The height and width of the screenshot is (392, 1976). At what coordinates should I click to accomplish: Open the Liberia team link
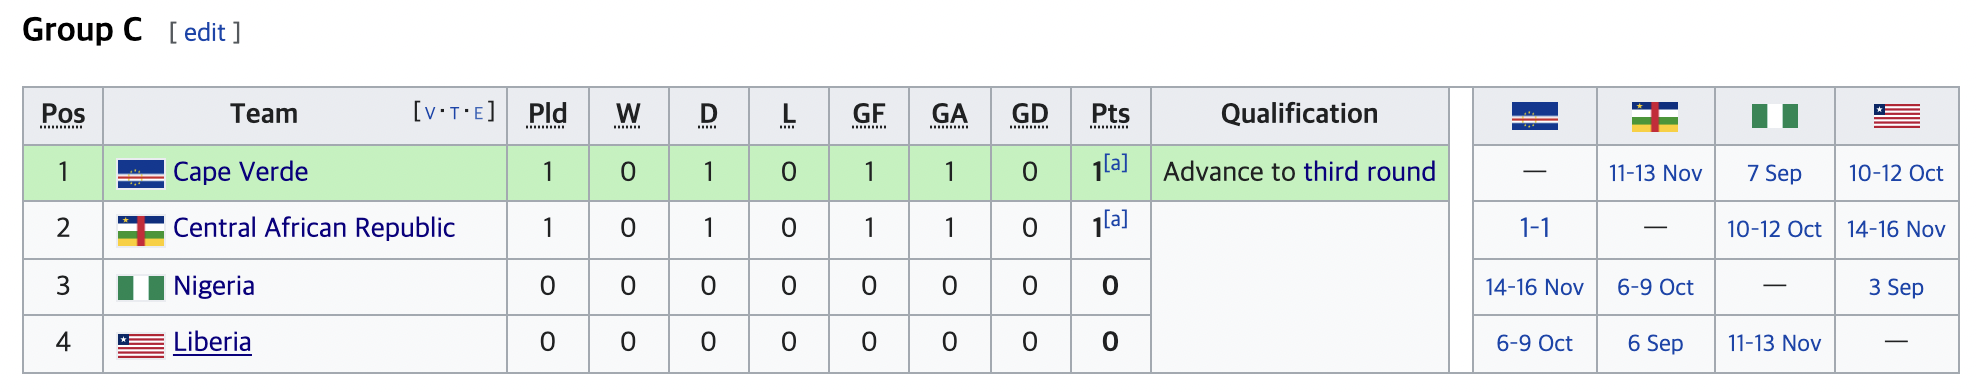(x=211, y=342)
